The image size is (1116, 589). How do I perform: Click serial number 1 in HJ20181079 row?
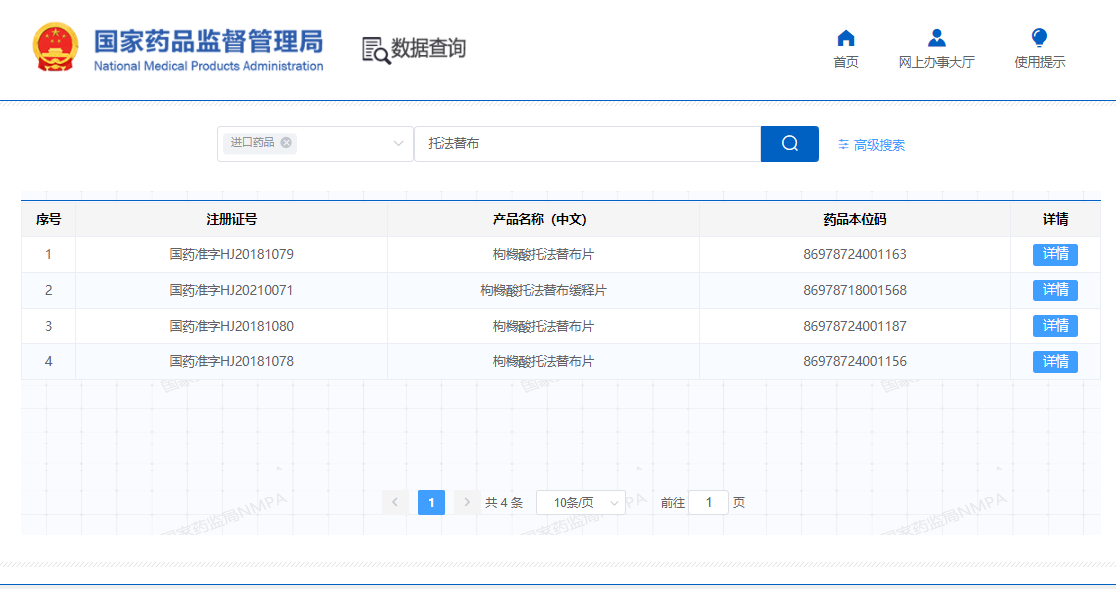point(48,255)
